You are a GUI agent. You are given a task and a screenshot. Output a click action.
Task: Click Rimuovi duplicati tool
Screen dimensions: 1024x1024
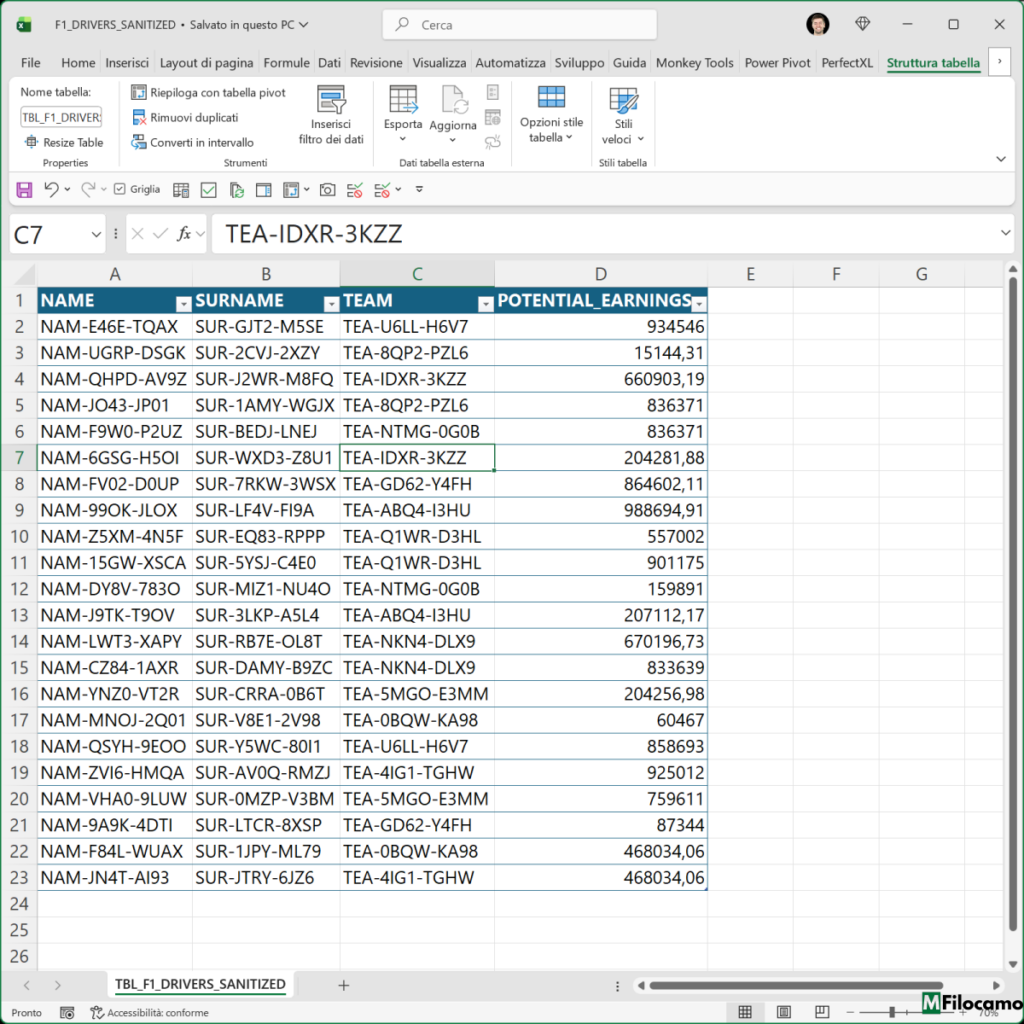[185, 118]
